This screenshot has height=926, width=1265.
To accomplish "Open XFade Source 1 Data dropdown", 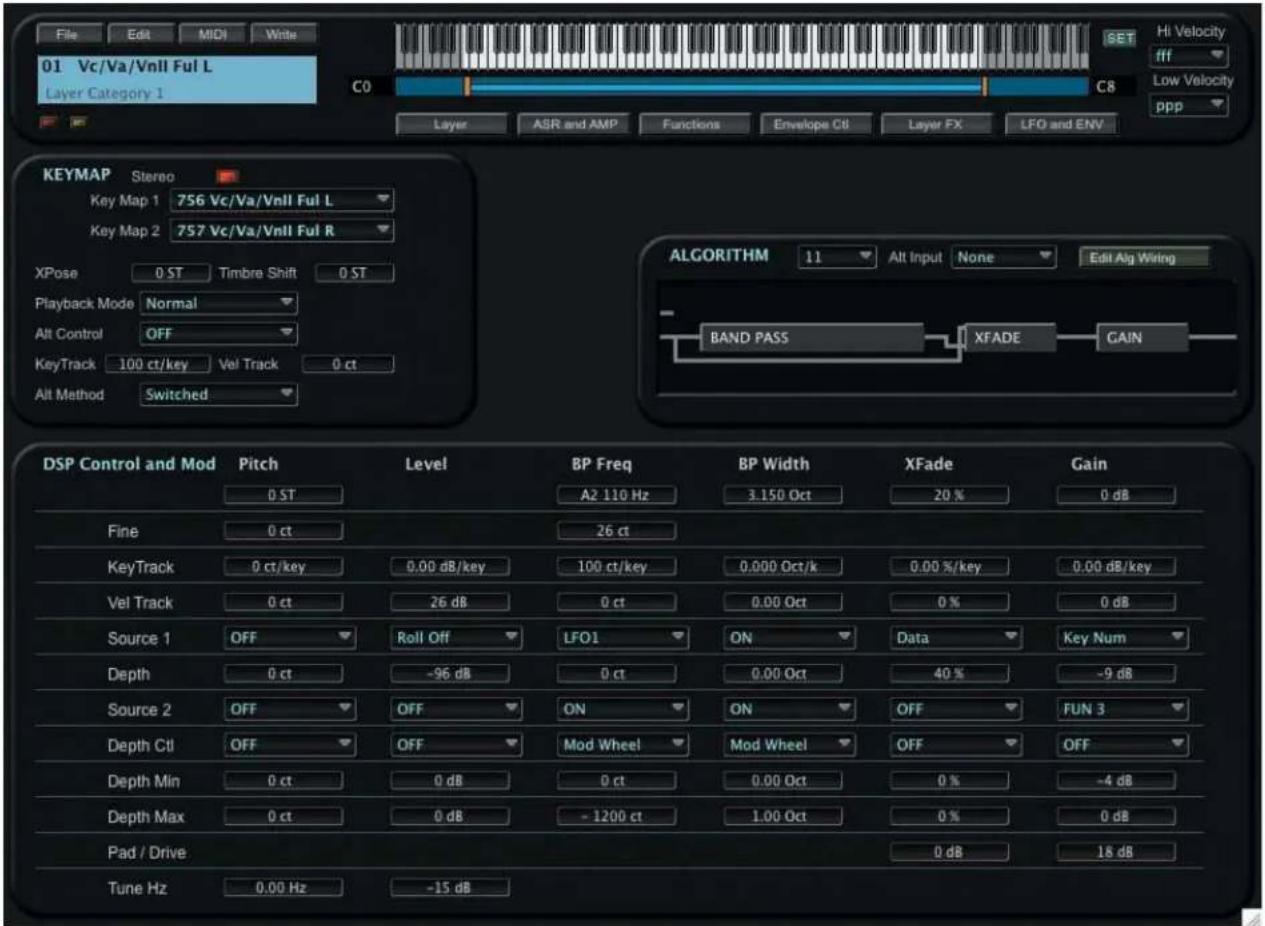I will (956, 636).
